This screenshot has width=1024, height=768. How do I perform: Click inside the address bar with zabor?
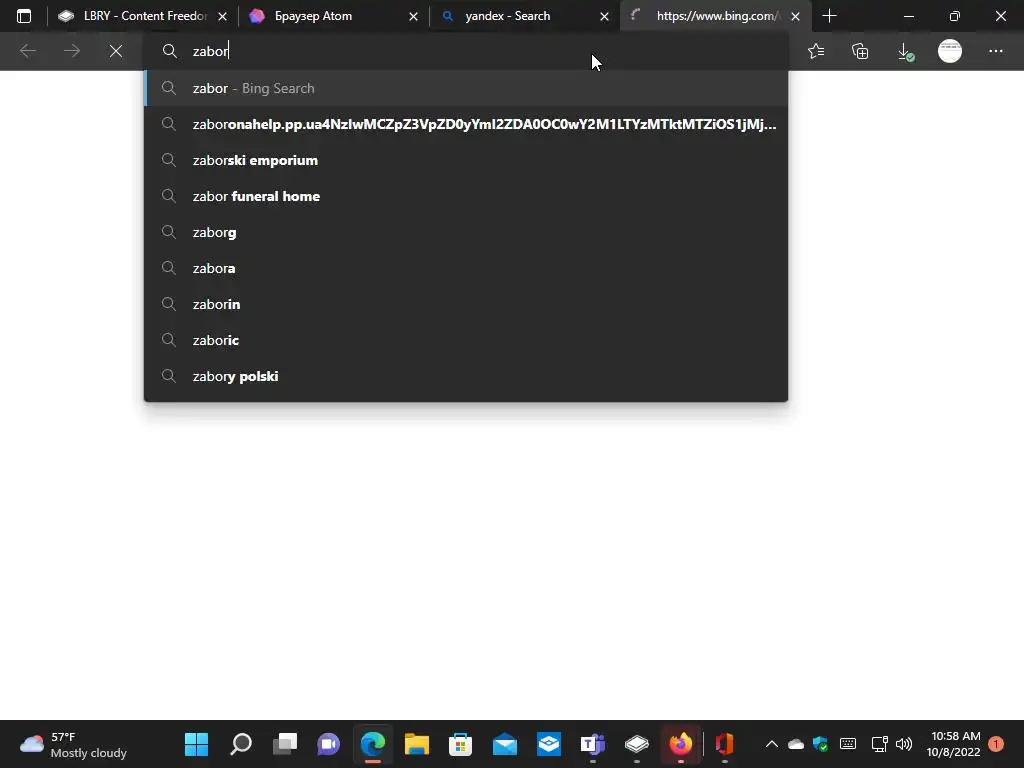click(466, 51)
